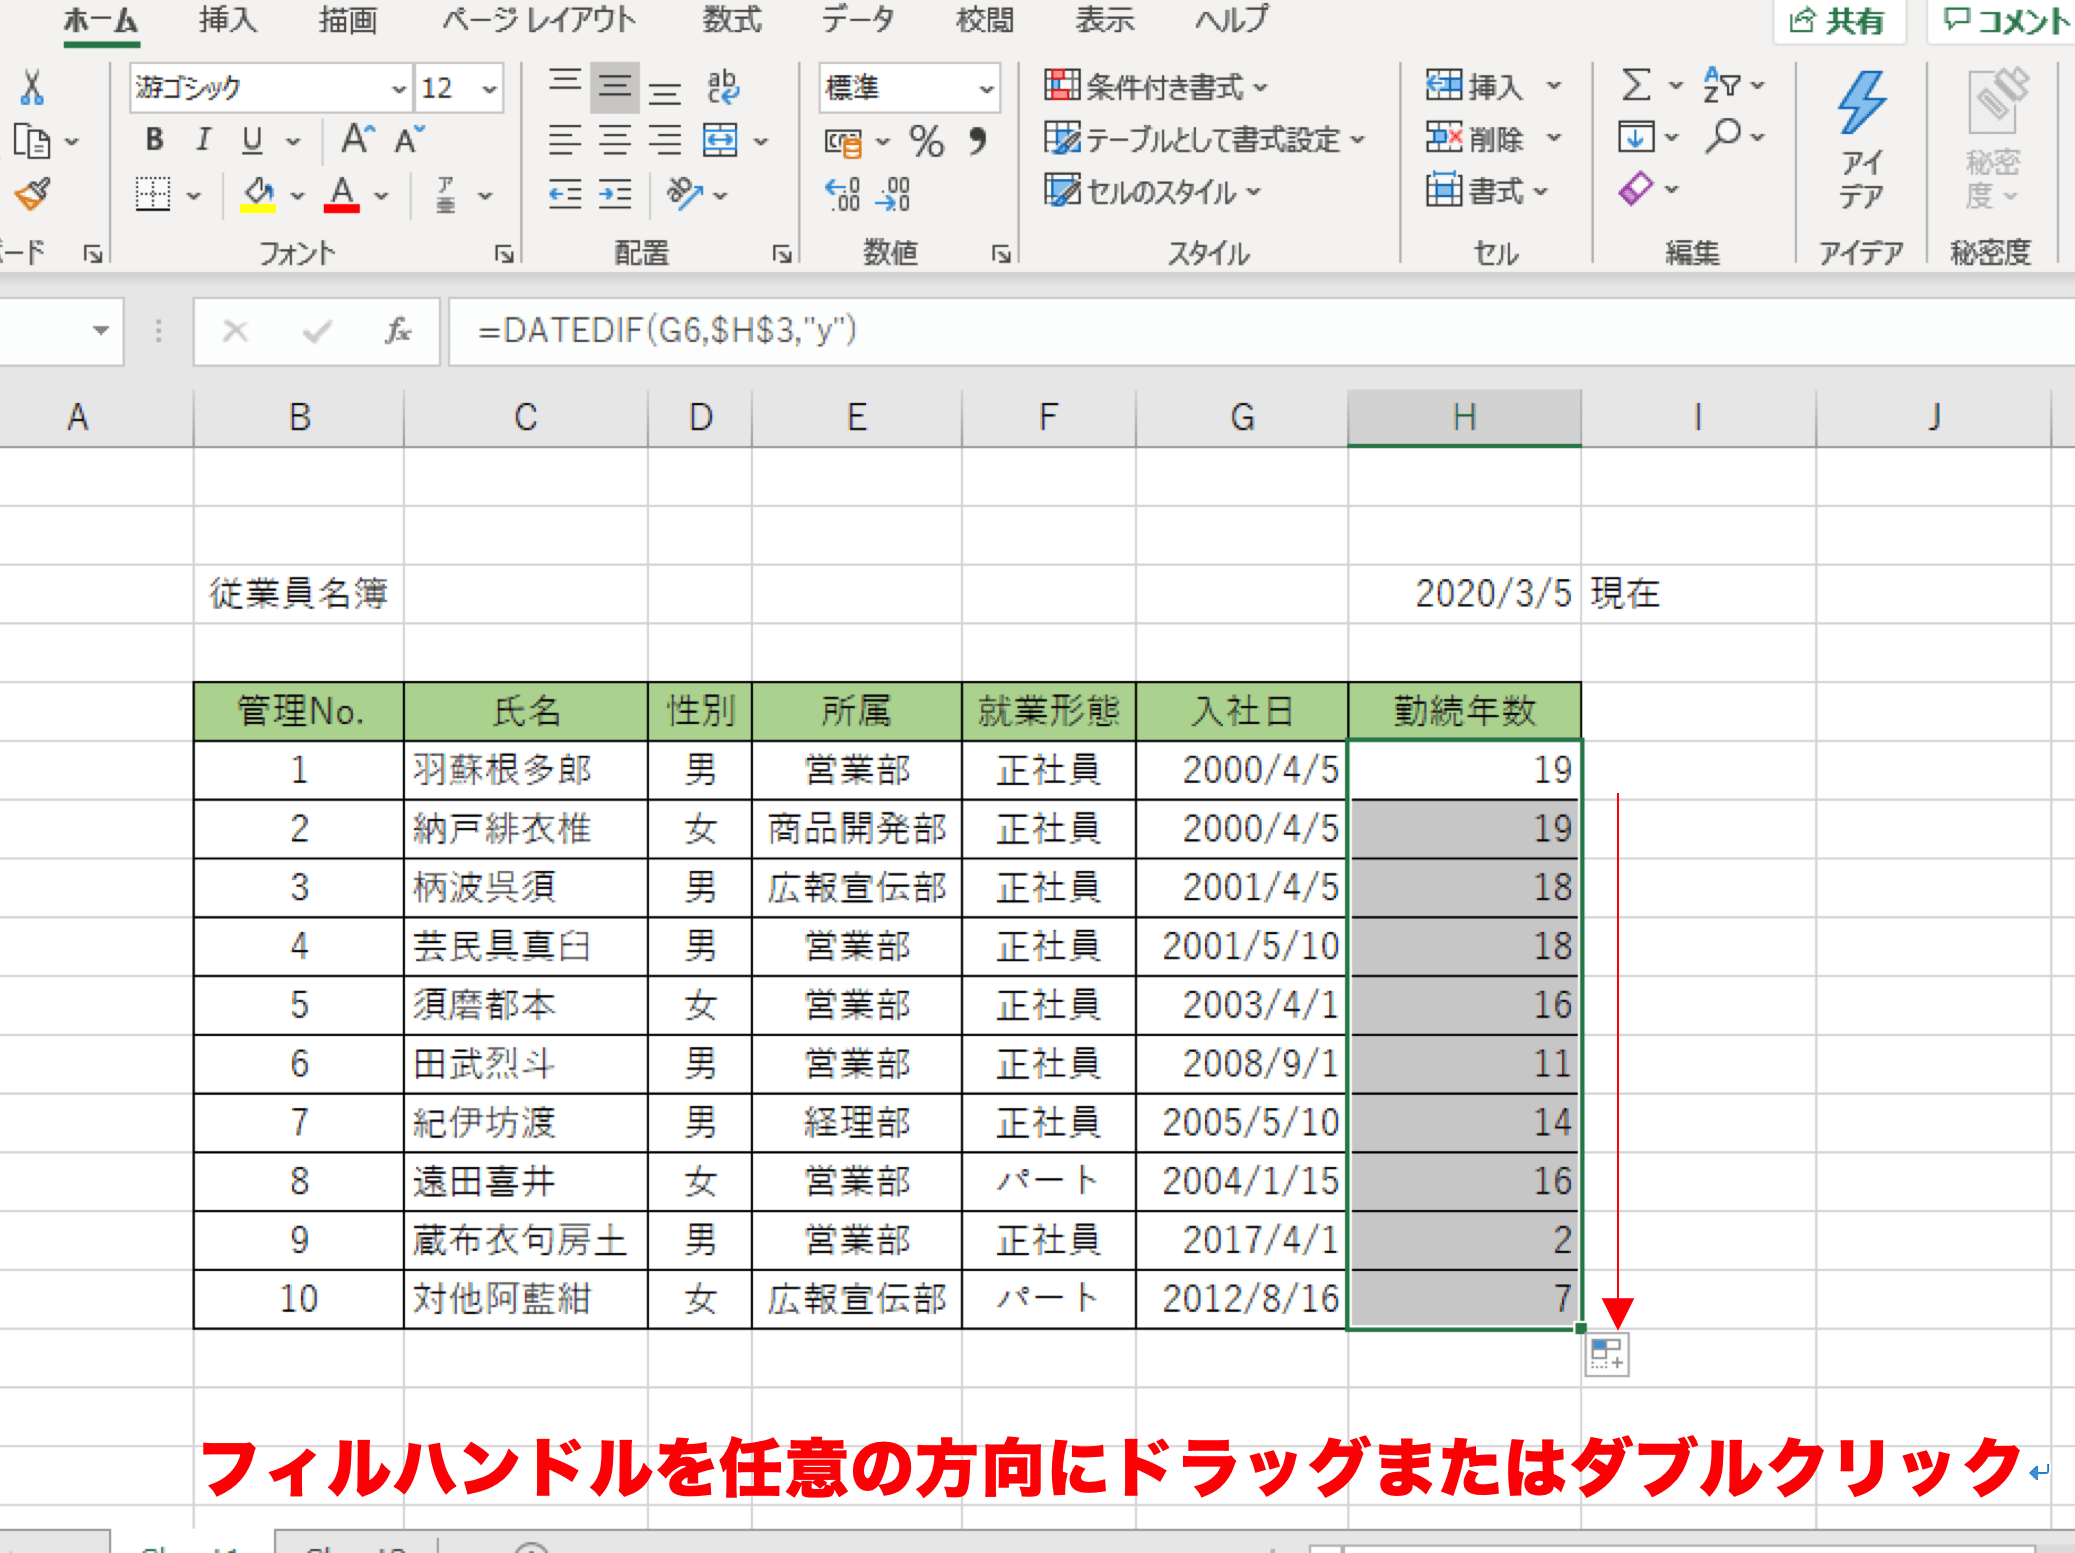Viewport: 2075px width, 1553px height.
Task: Click the Insert Function fx icon
Action: (397, 331)
